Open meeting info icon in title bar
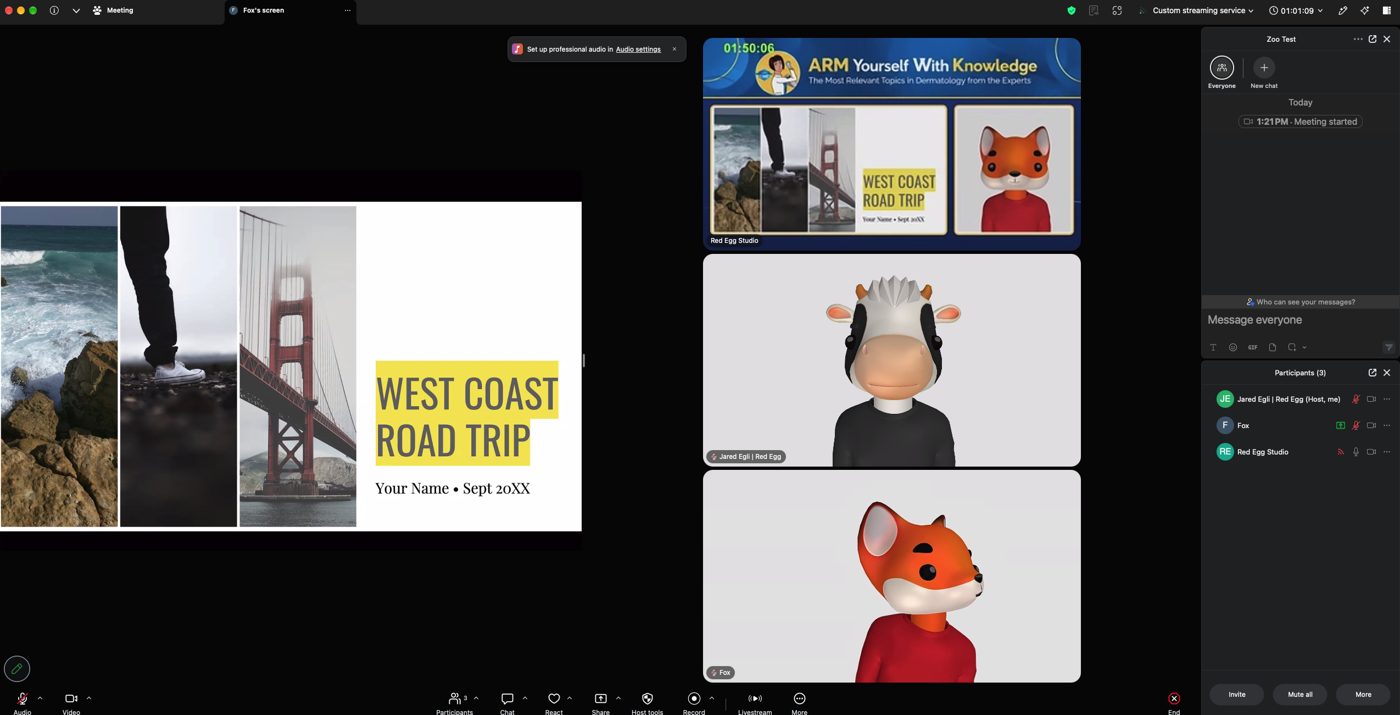This screenshot has height=715, width=1400. [x=54, y=10]
